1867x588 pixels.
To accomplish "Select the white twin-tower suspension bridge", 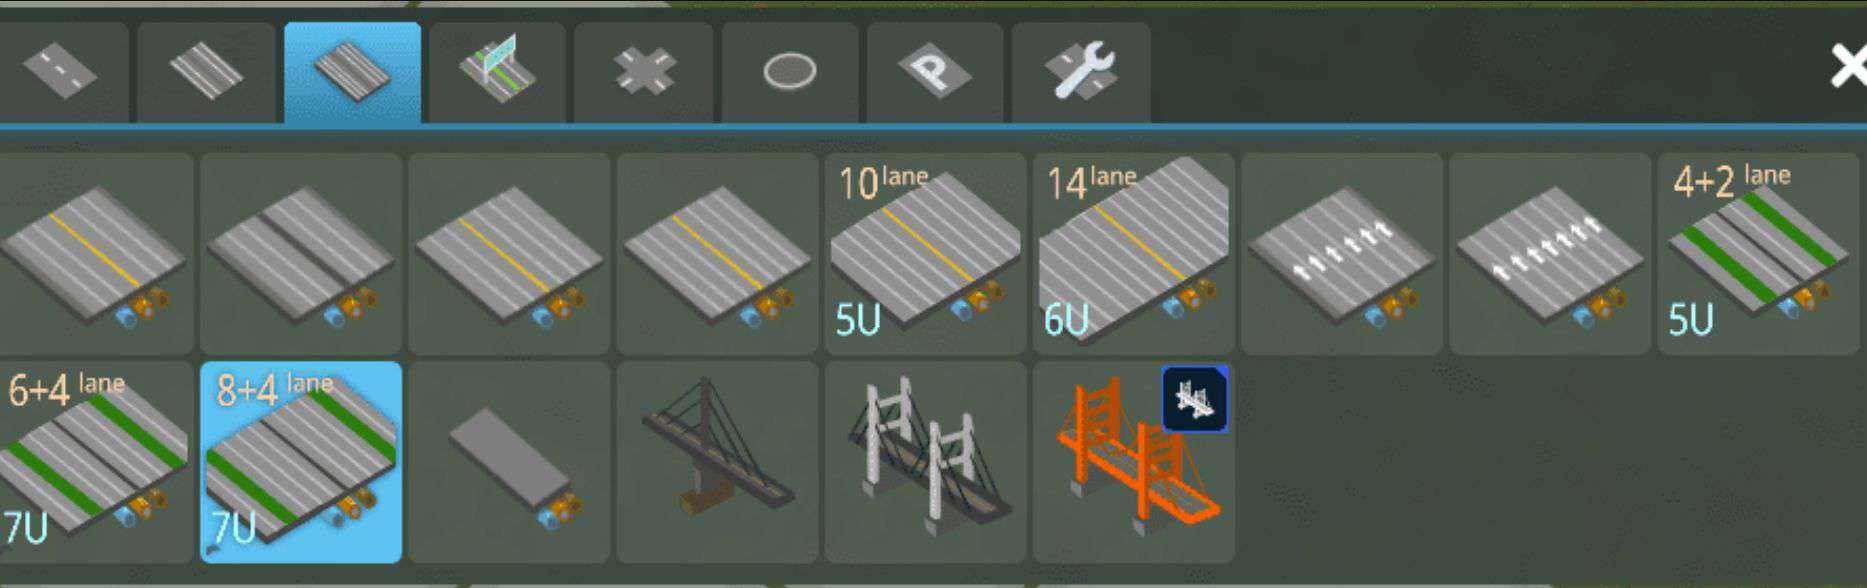I will [925, 462].
